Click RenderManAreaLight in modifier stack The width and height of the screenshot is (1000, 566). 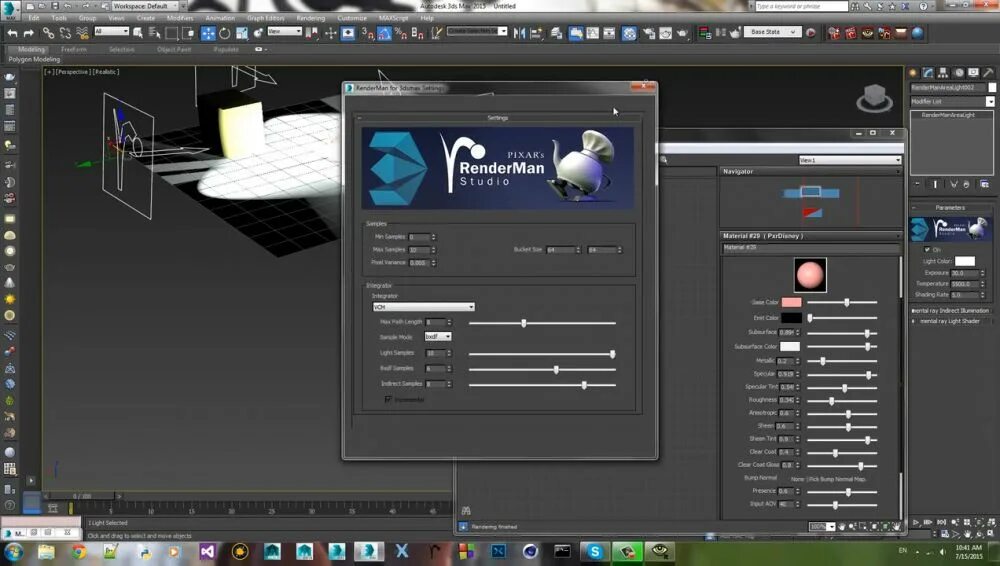[x=948, y=115]
